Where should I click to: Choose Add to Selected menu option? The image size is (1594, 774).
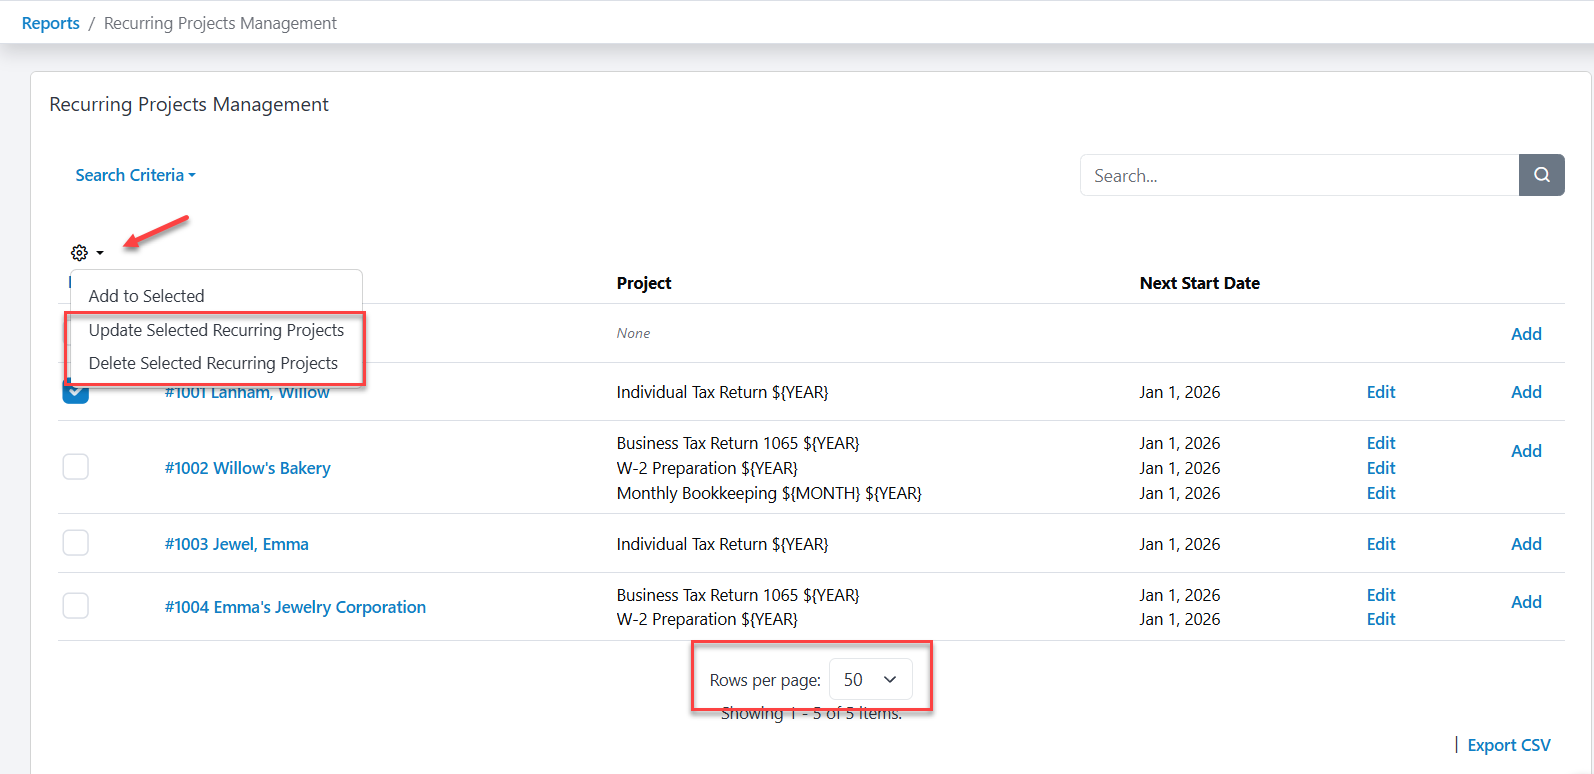coord(147,296)
